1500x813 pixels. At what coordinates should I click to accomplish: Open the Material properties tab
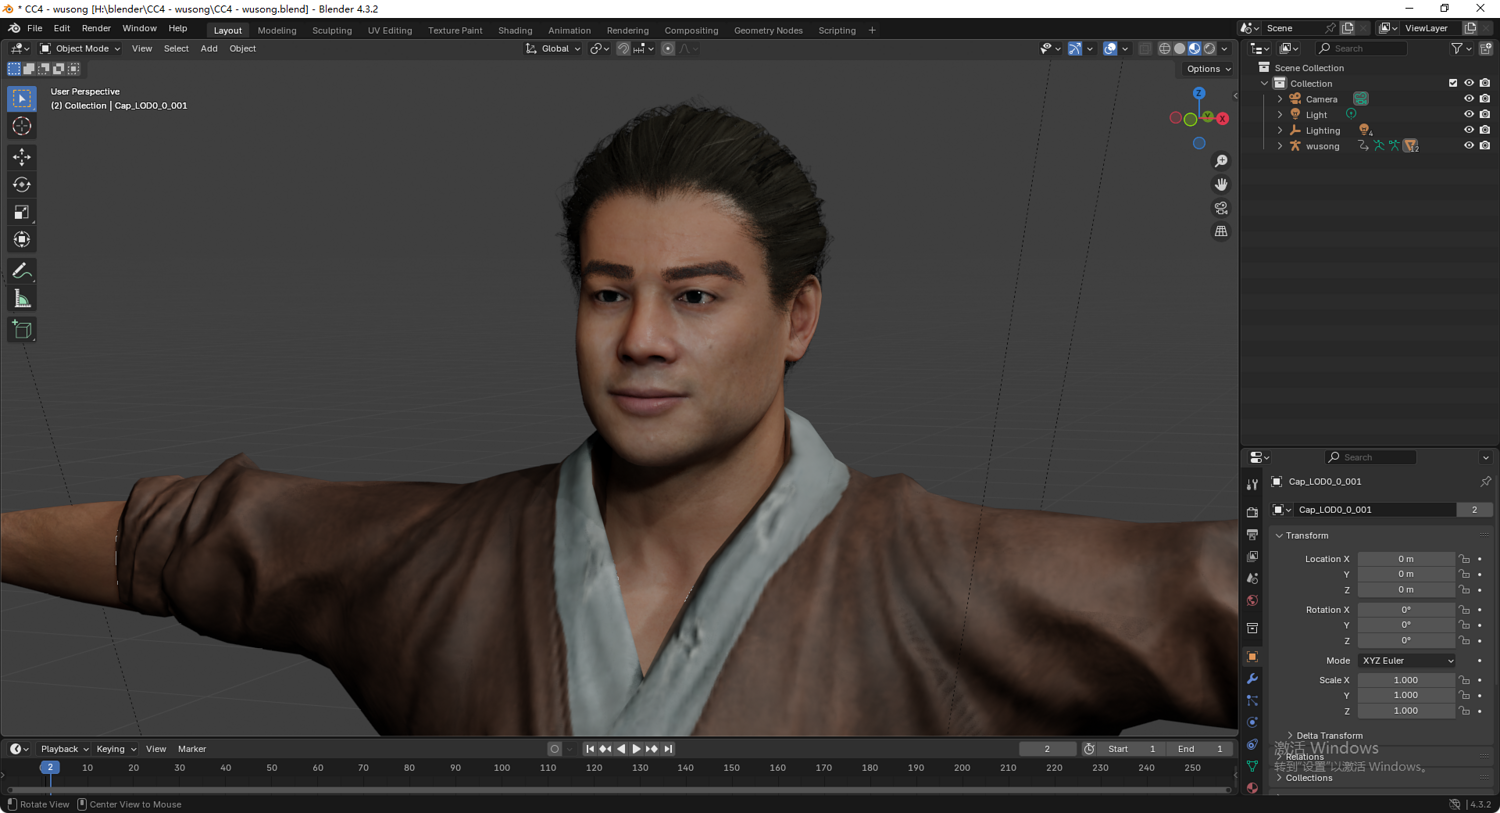click(x=1252, y=788)
